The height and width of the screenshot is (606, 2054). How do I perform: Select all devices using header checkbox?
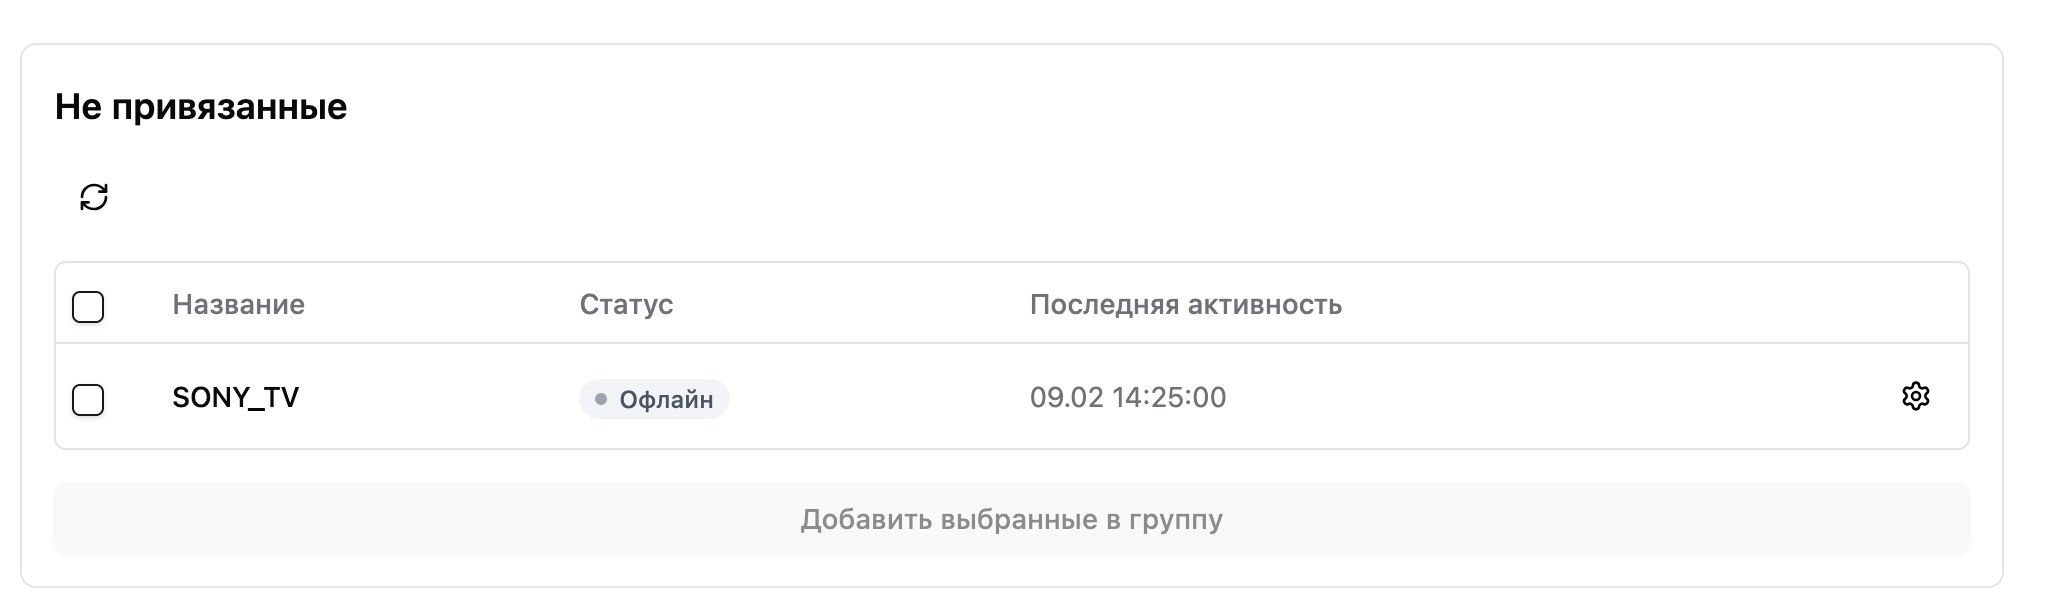click(88, 306)
